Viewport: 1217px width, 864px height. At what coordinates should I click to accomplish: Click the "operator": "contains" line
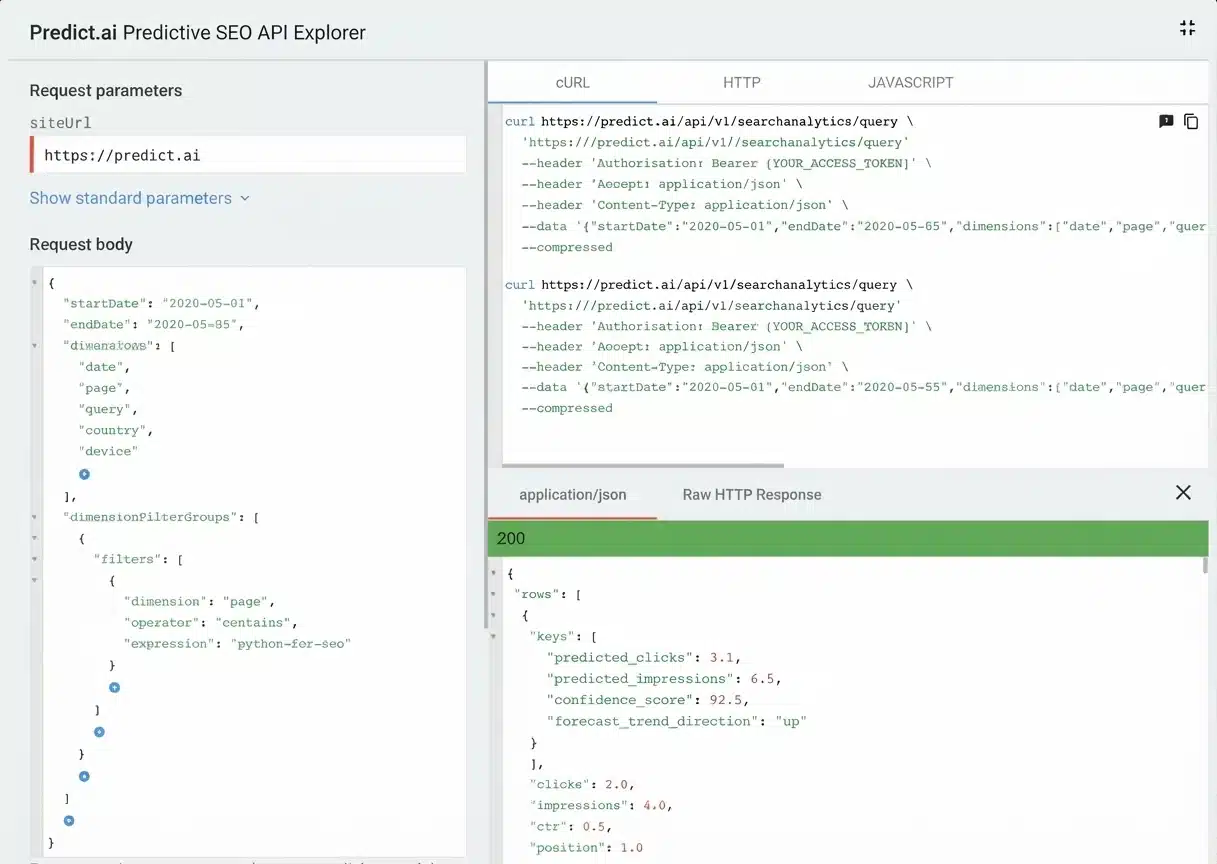(211, 623)
